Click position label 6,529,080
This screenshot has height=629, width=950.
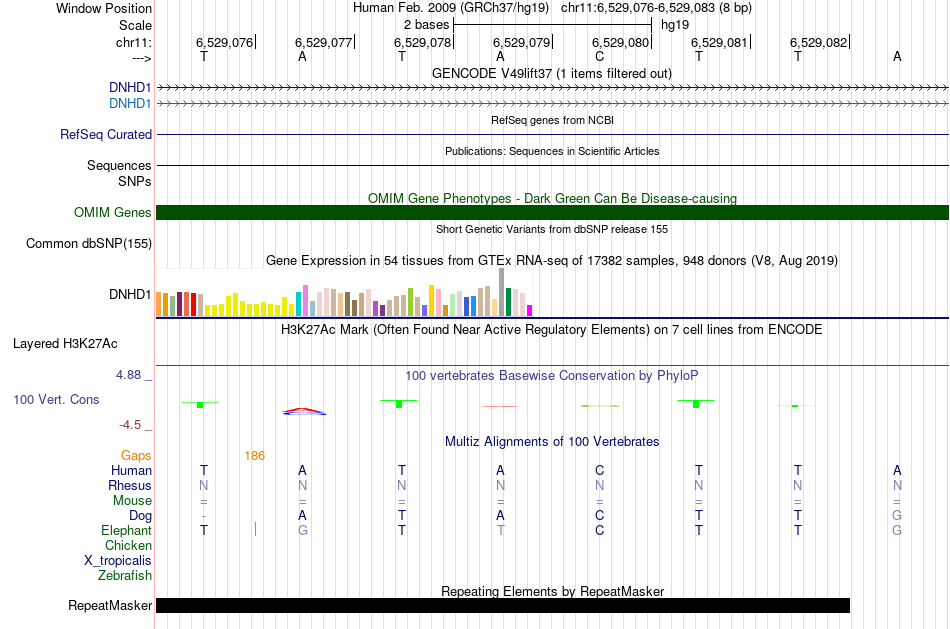pyautogui.click(x=620, y=42)
